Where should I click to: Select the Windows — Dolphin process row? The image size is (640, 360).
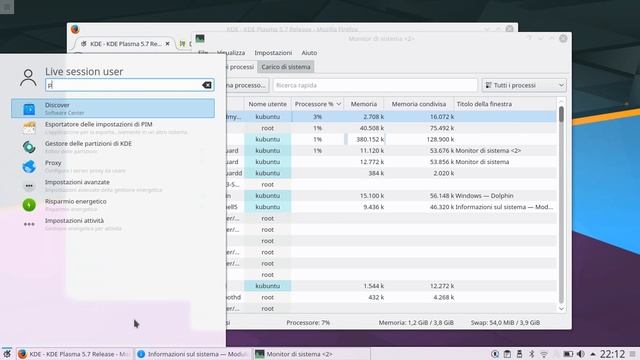point(391,196)
